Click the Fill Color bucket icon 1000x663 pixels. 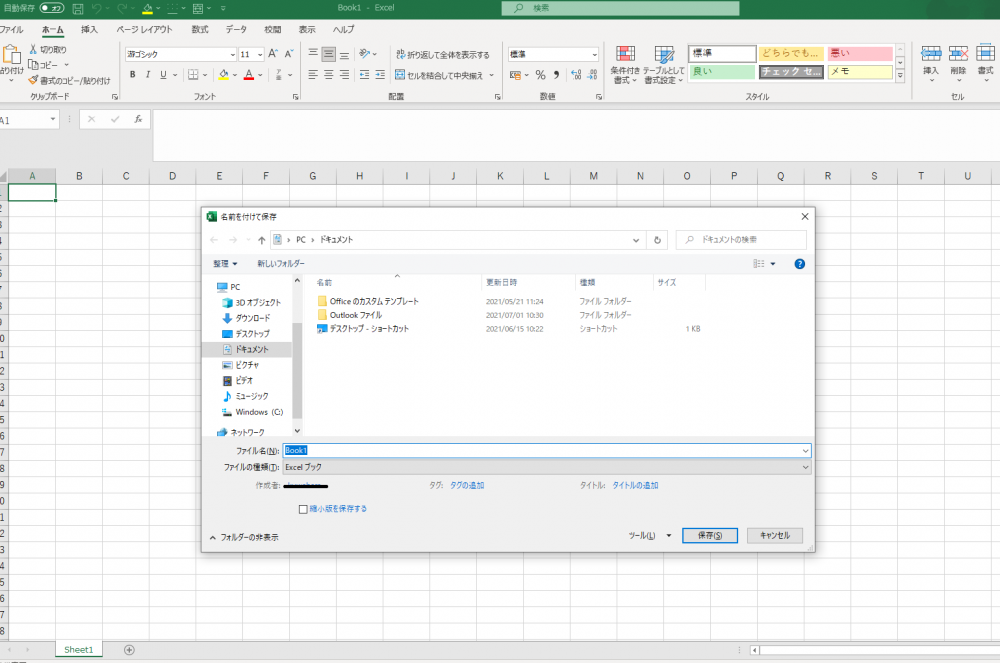point(224,75)
